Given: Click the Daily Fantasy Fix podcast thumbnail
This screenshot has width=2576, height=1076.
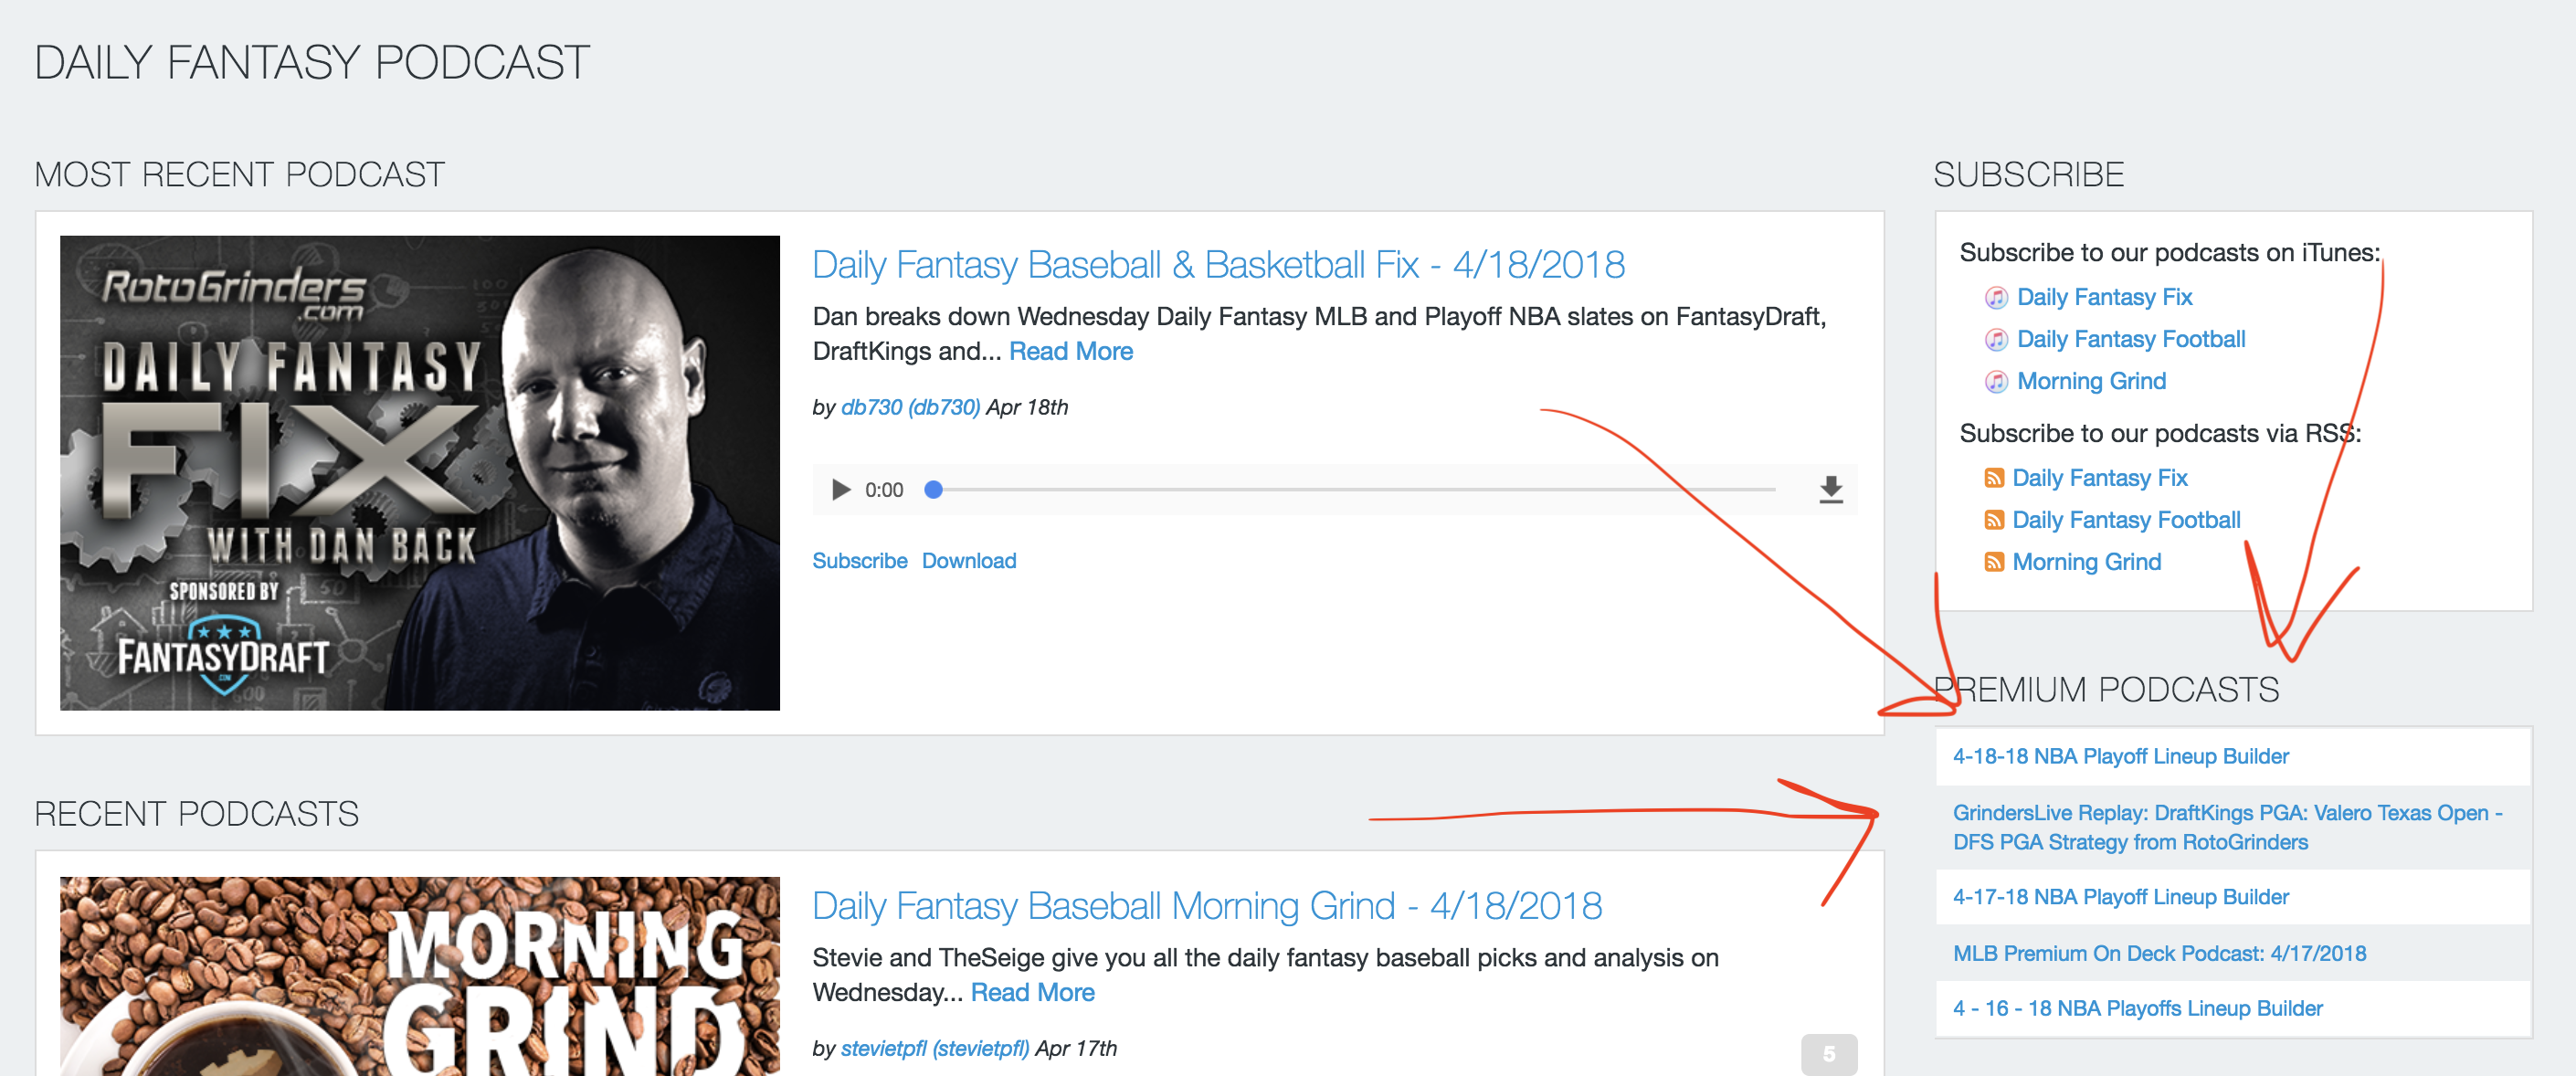Looking at the screenshot, I should (419, 473).
